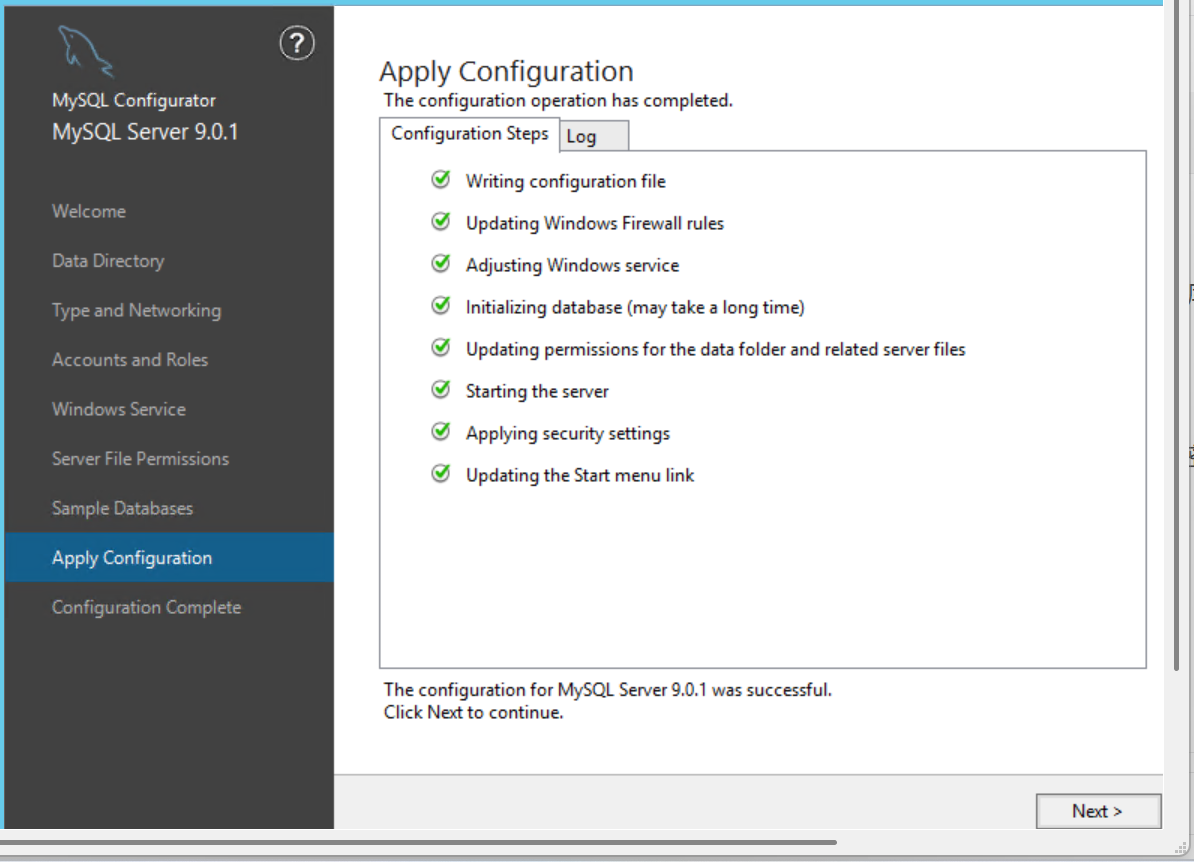This screenshot has height=862, width=1194.
Task: Go to Welcome step in sidebar
Action: (89, 211)
